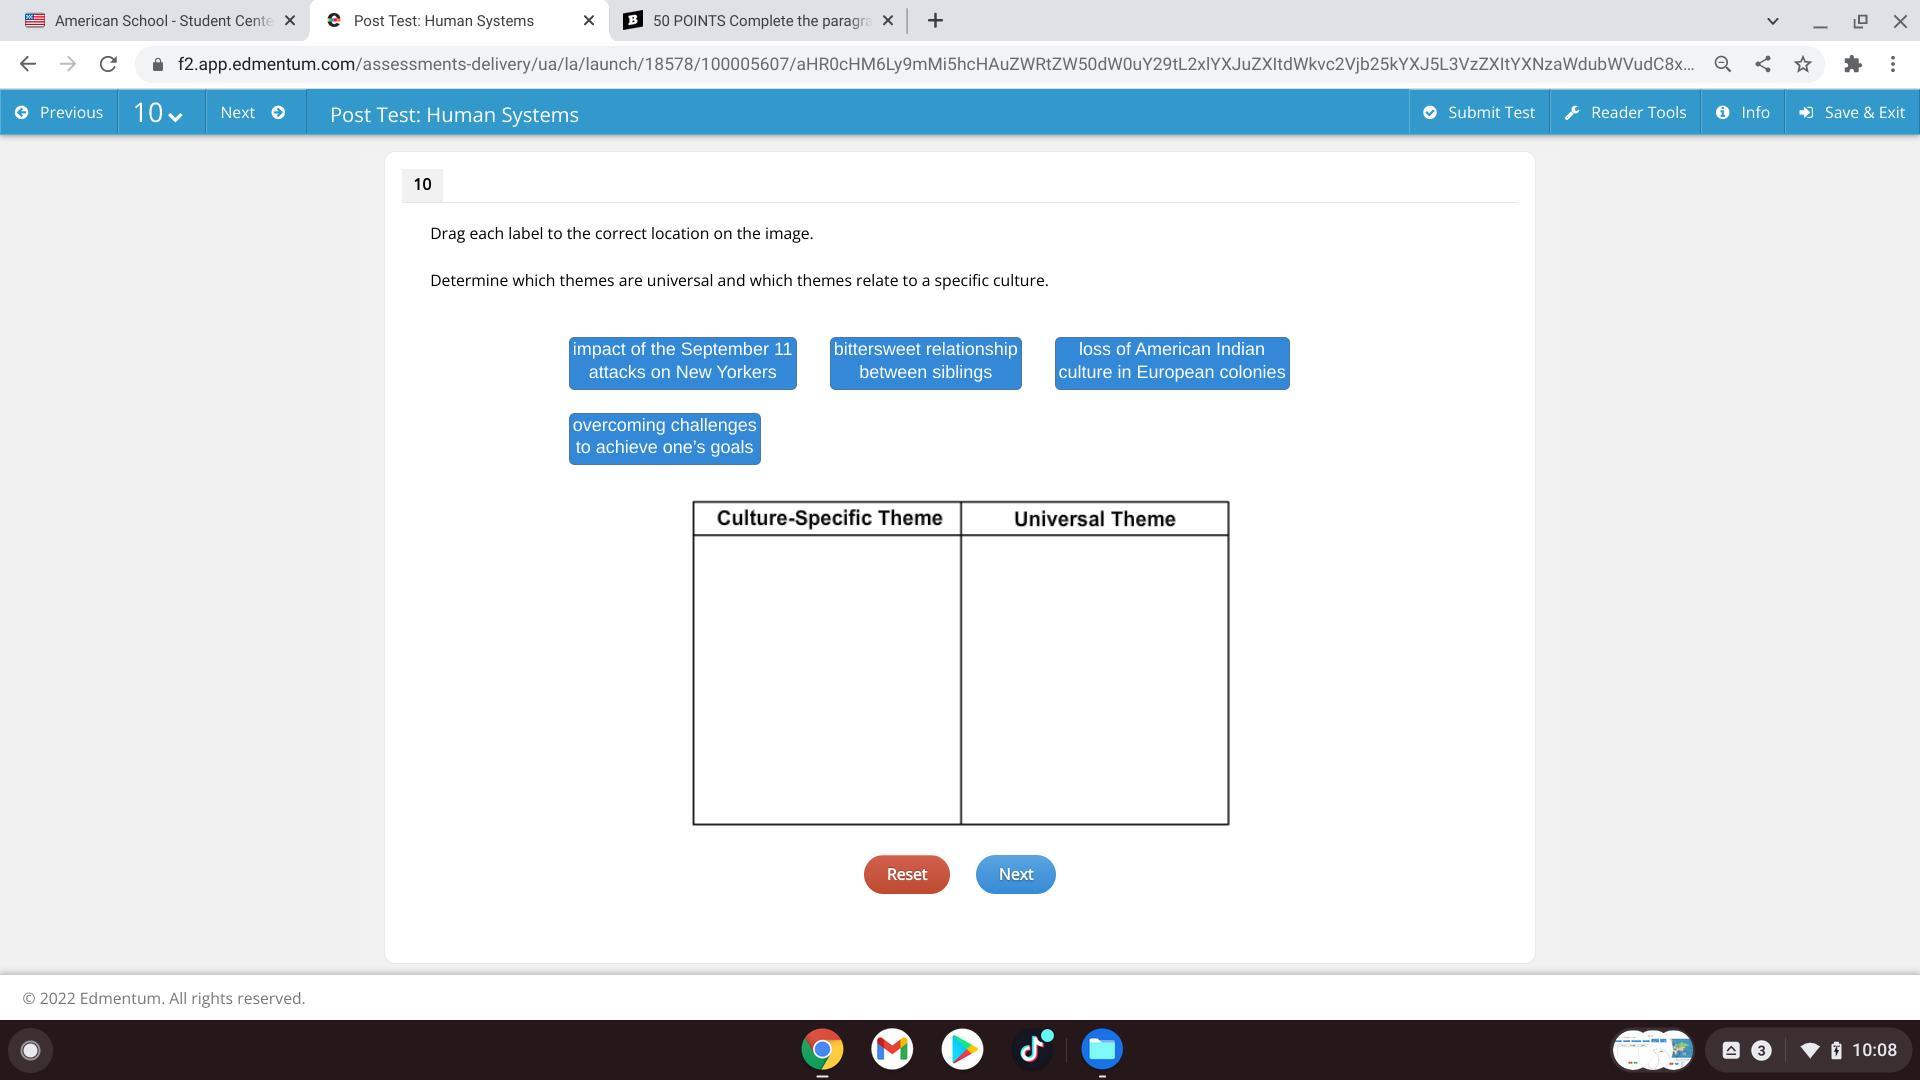Open the browser extensions puzzle icon
The height and width of the screenshot is (1080, 1920).
1852,64
